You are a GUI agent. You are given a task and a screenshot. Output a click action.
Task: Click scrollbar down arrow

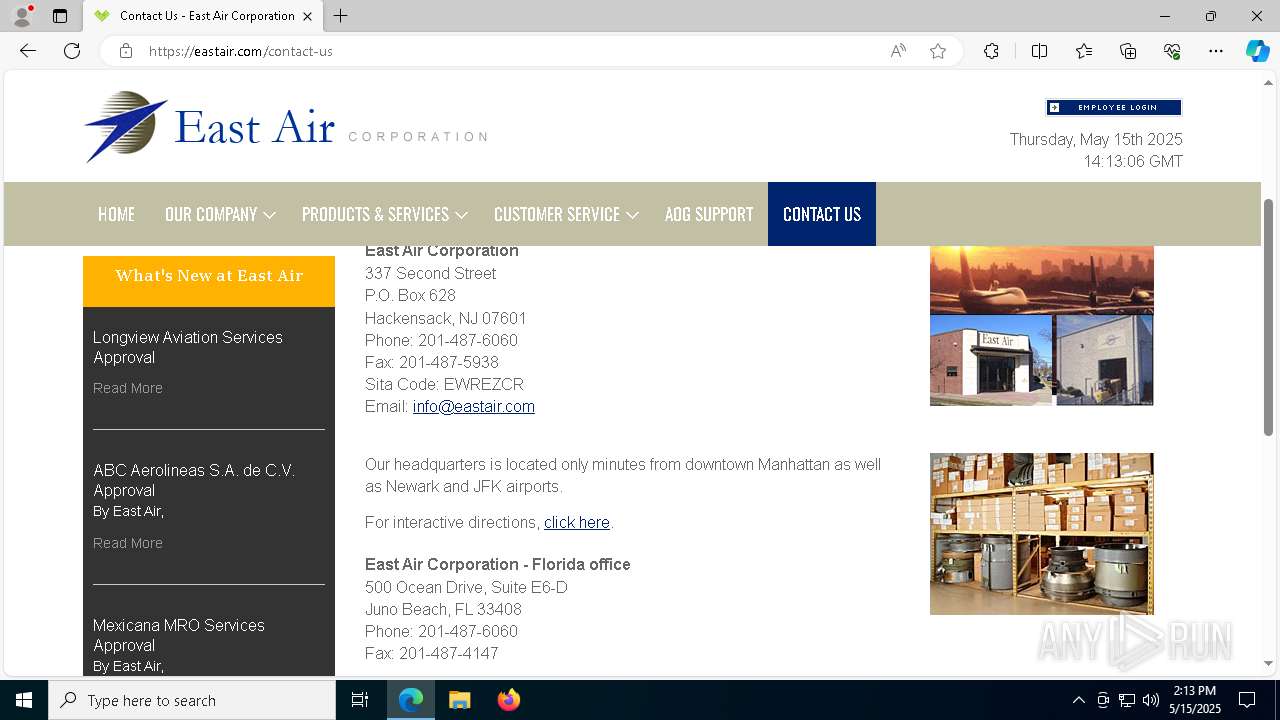pos(1269,663)
